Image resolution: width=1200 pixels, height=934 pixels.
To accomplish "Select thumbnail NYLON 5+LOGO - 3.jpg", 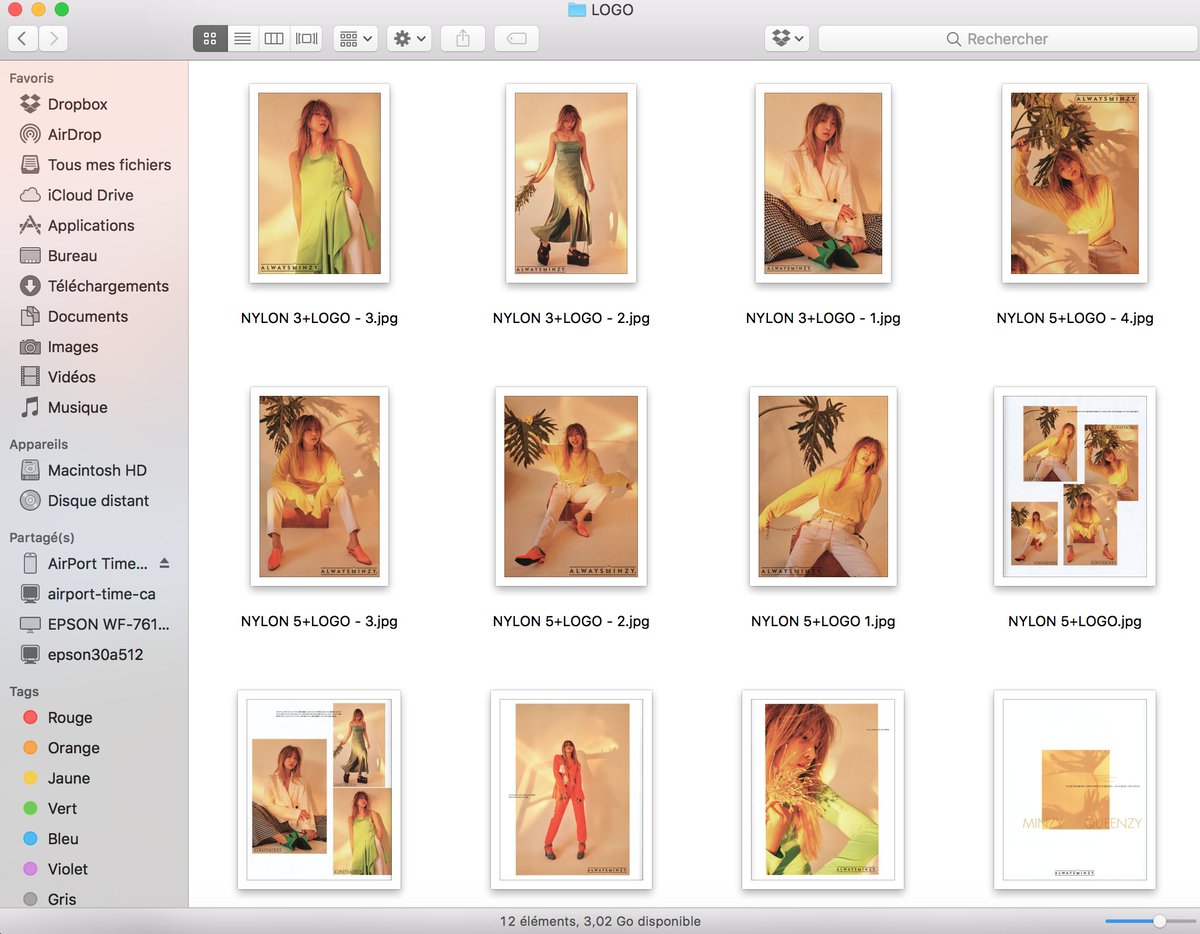I will pyautogui.click(x=319, y=486).
